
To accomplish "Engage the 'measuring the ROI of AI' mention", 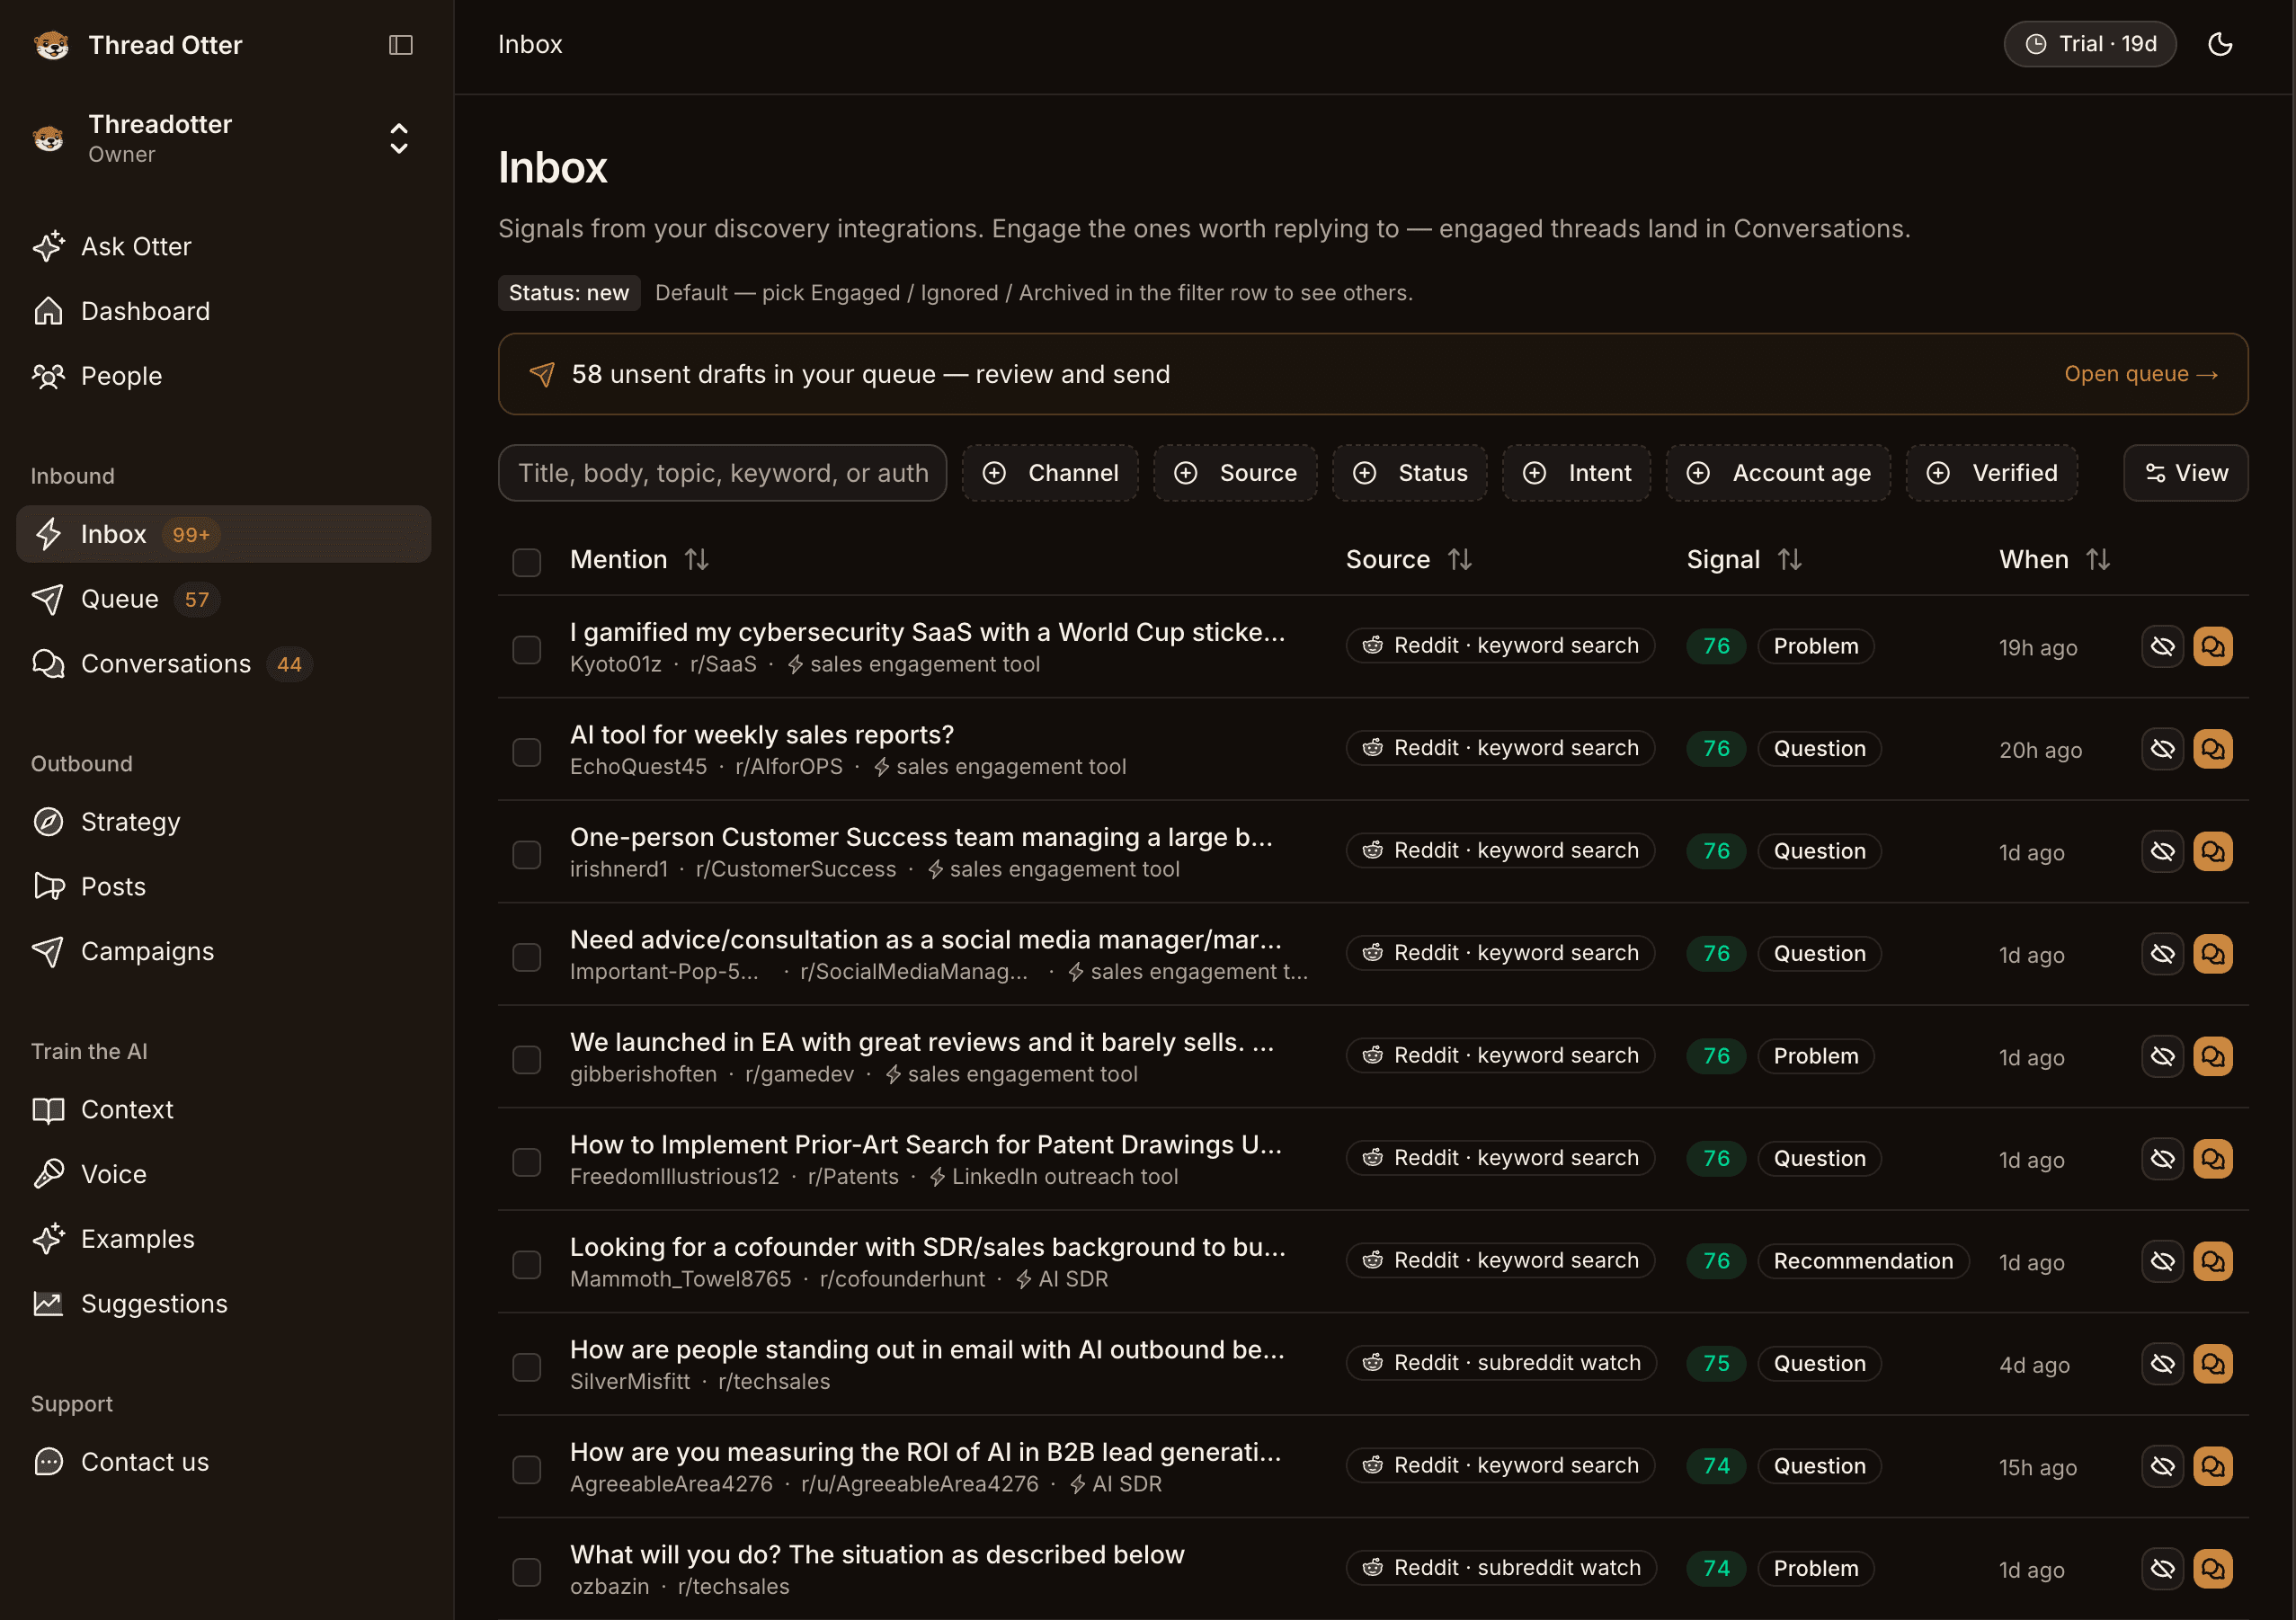I will coord(2213,1466).
